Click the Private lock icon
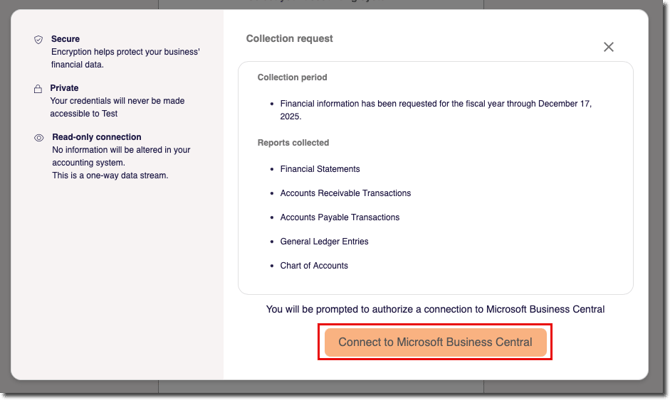This screenshot has width=670, height=400. pyautogui.click(x=38, y=88)
